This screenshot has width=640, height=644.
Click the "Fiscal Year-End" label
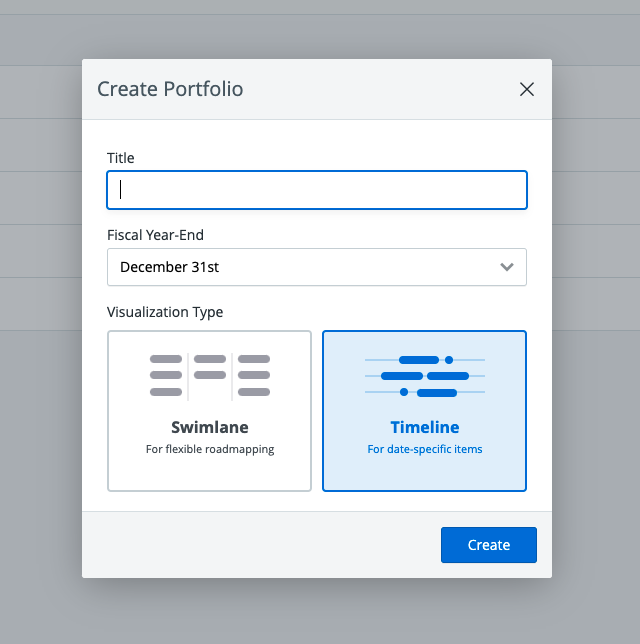coord(155,235)
